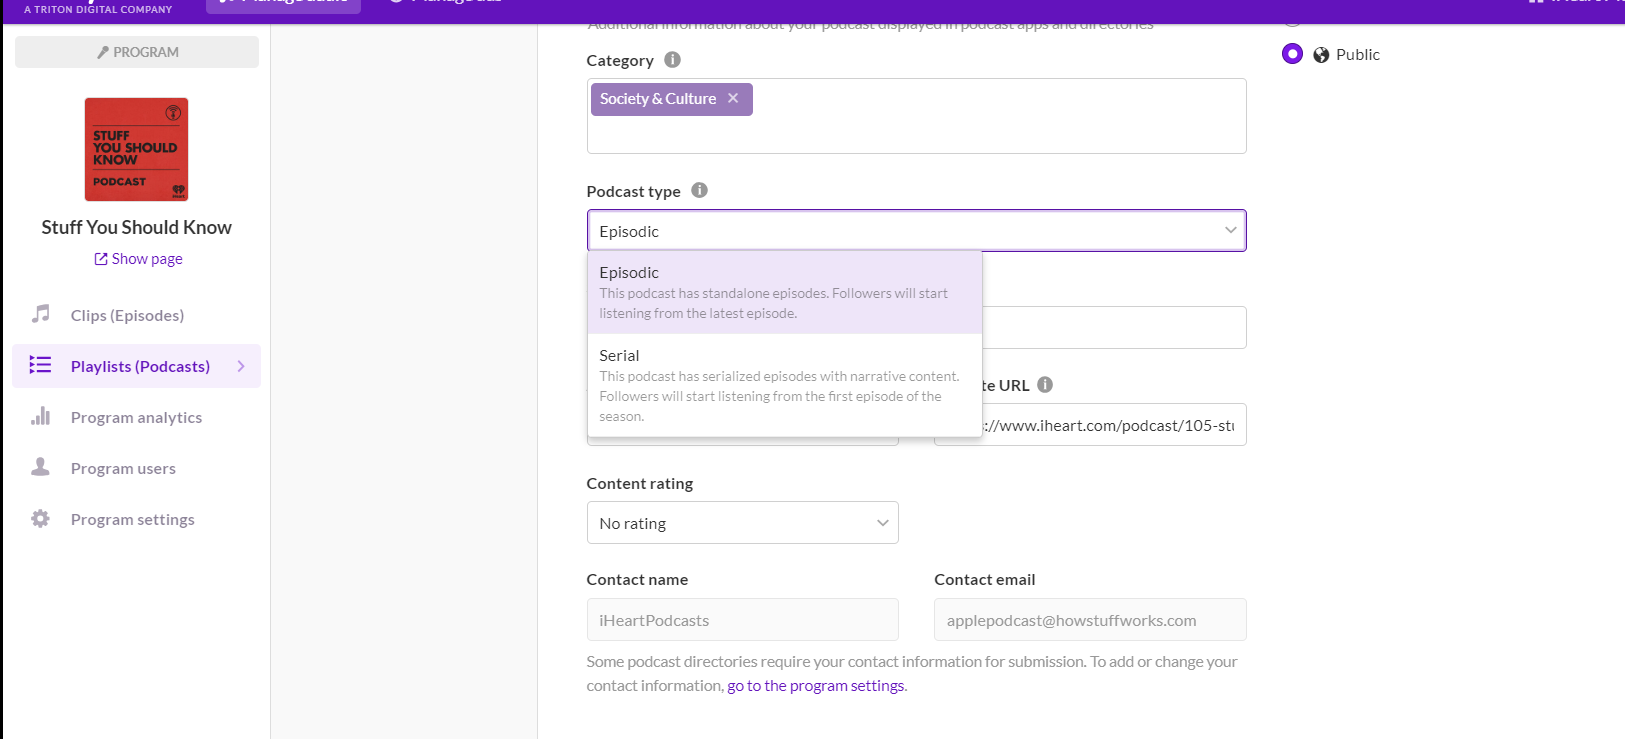1625x739 pixels.
Task: Click inside the Category input box
Action: pyautogui.click(x=916, y=116)
